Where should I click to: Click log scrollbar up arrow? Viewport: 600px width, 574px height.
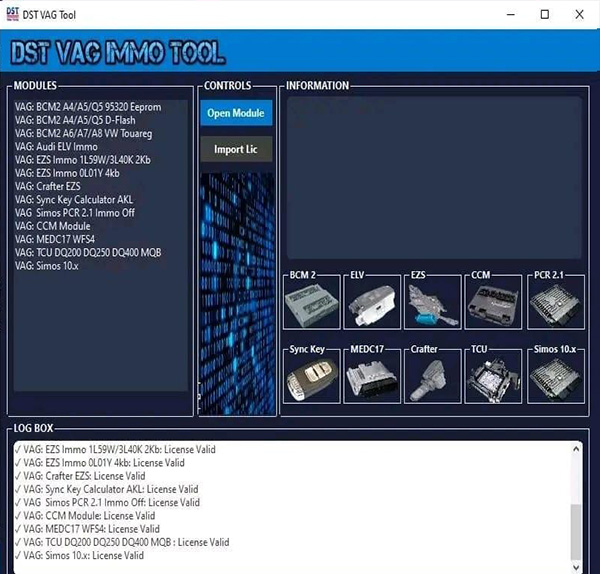pos(576,449)
